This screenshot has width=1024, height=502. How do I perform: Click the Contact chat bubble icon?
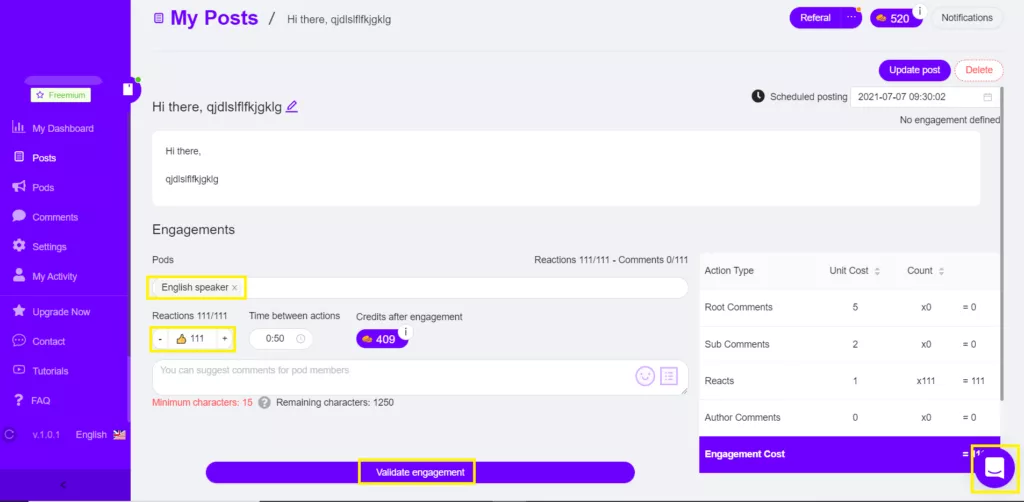pos(19,341)
